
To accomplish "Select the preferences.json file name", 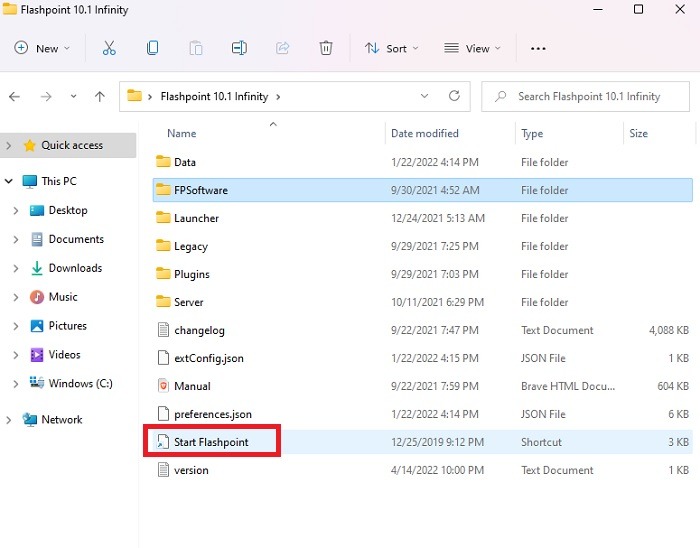I will click(x=213, y=414).
